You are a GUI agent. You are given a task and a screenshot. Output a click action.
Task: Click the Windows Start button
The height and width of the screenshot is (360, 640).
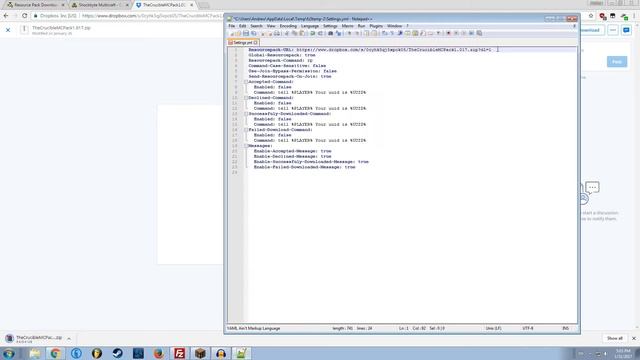click(8, 353)
